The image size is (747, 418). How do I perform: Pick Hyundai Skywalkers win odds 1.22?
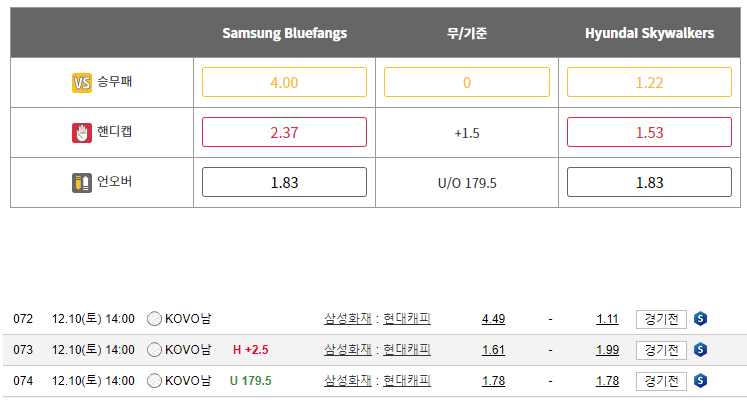tap(649, 82)
